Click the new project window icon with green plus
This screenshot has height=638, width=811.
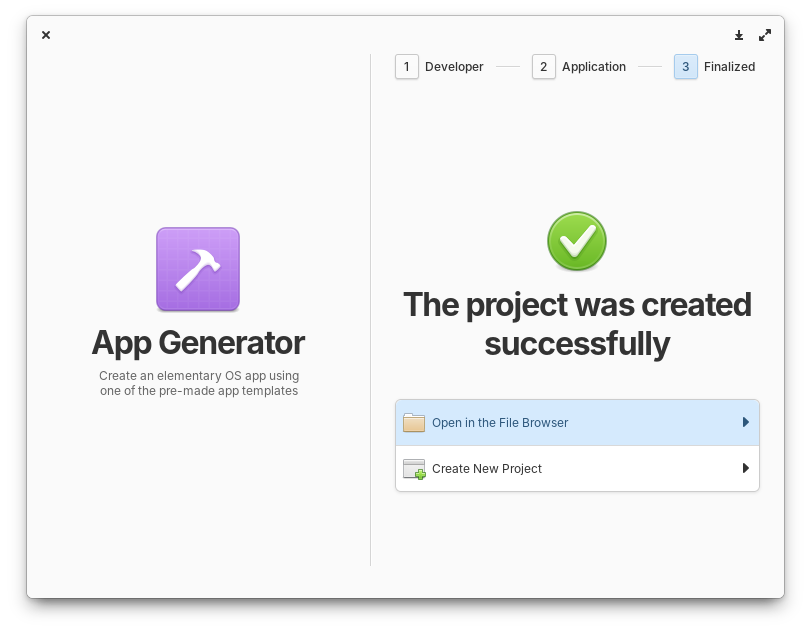[414, 469]
